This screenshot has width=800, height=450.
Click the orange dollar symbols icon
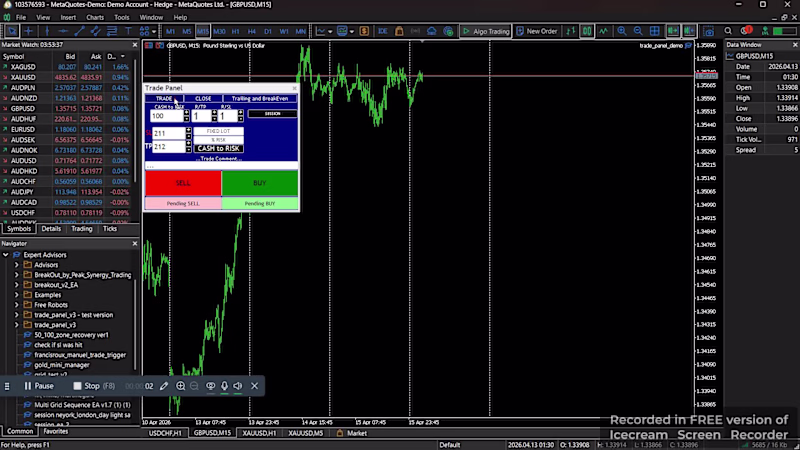(x=364, y=31)
